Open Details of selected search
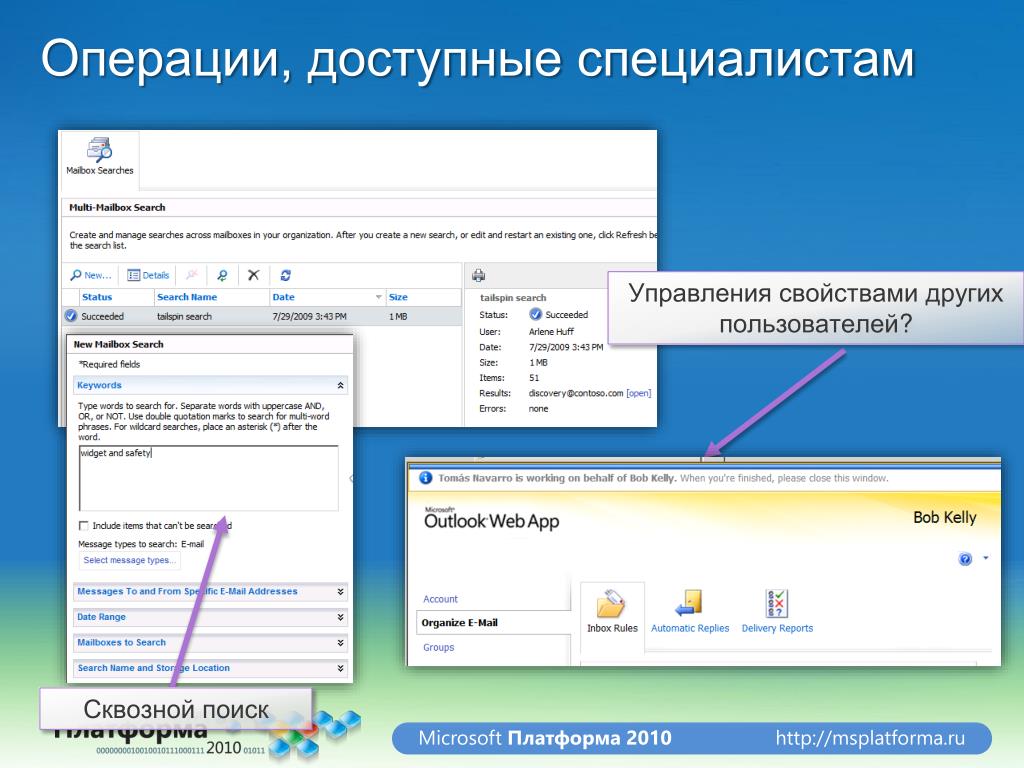The height and width of the screenshot is (768, 1024). coord(148,276)
